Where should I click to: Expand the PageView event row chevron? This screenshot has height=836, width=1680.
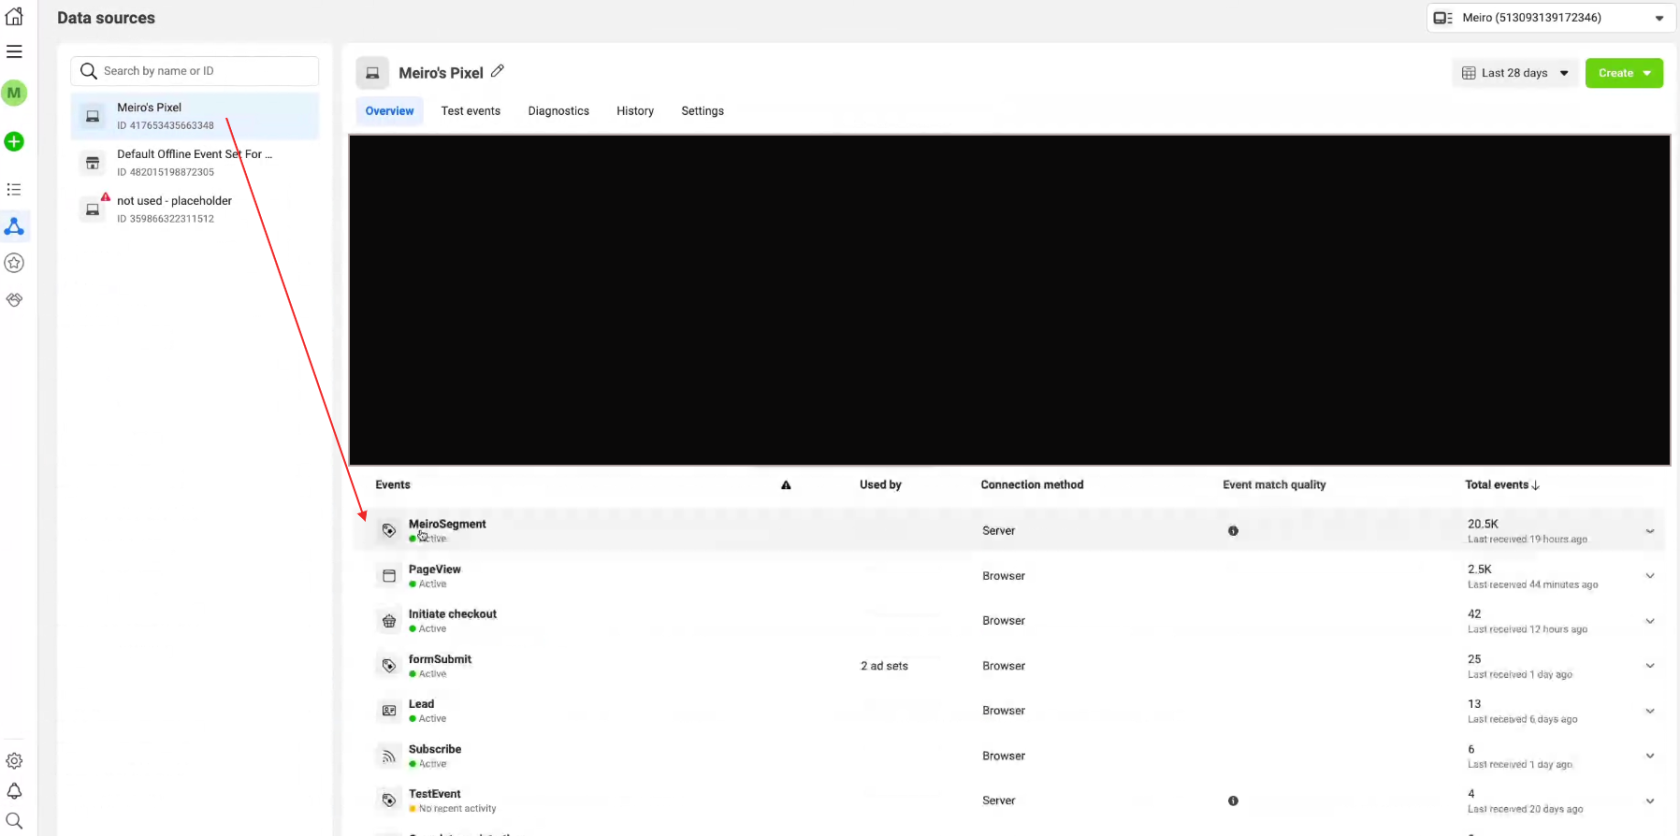[x=1650, y=576]
